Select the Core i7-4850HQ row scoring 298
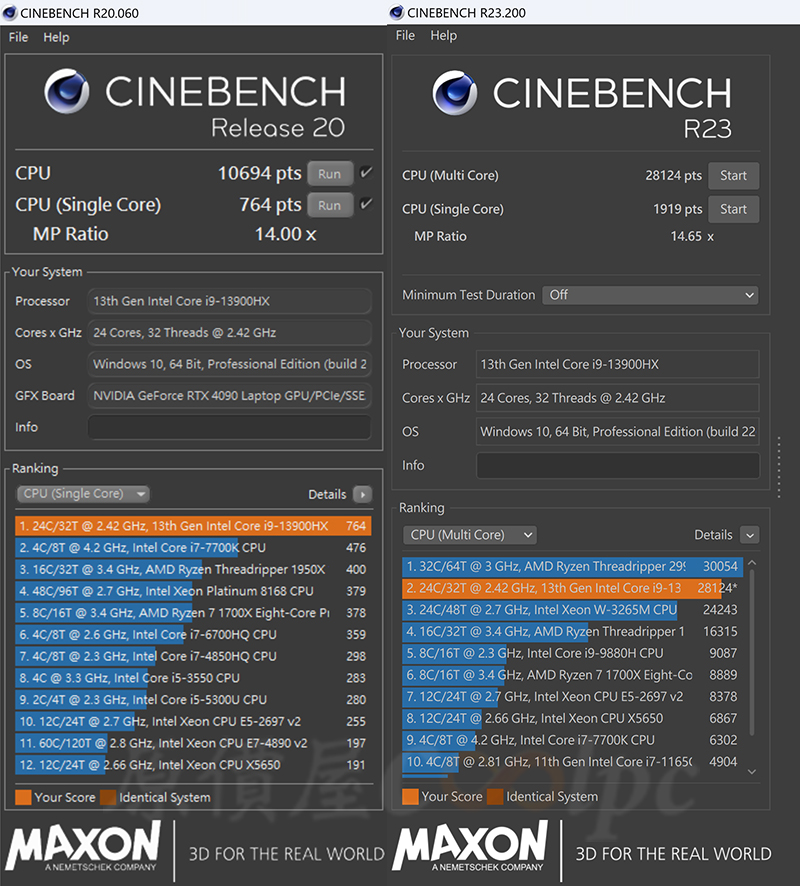Screen dimensions: 800x886 pos(193,657)
